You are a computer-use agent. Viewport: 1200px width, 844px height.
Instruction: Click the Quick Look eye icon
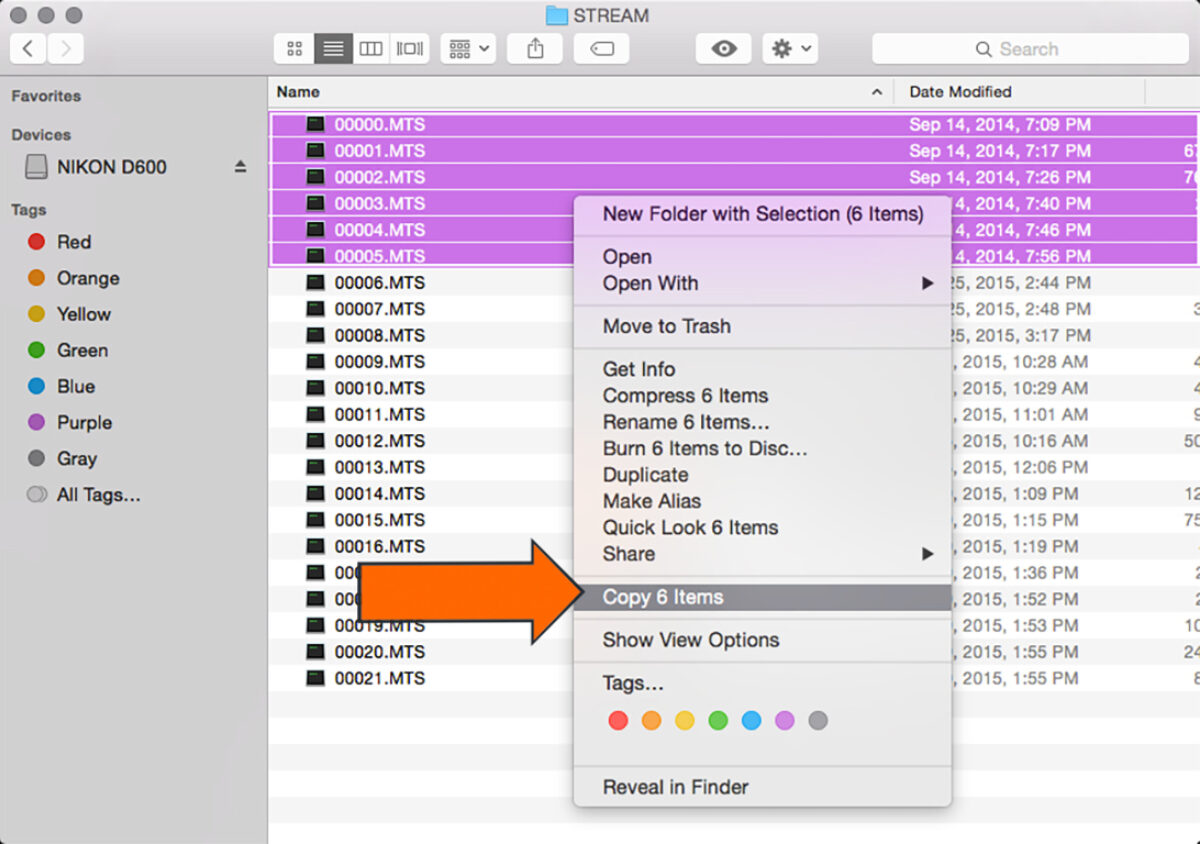[723, 49]
